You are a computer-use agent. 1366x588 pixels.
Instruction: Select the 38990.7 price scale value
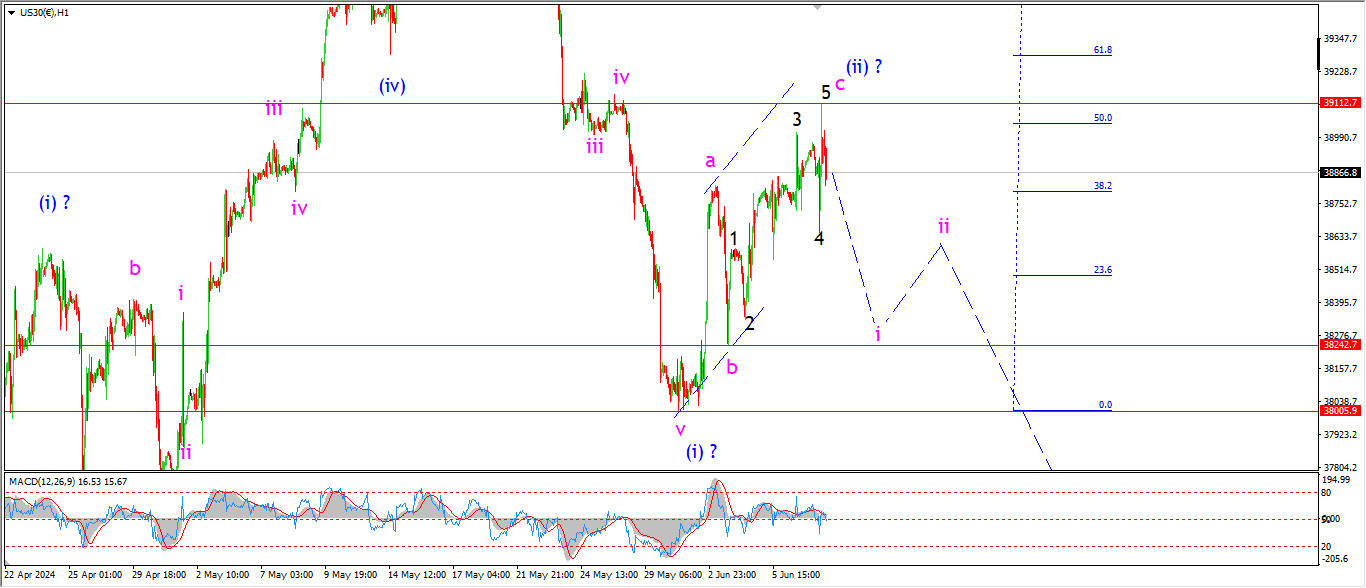[1340, 138]
